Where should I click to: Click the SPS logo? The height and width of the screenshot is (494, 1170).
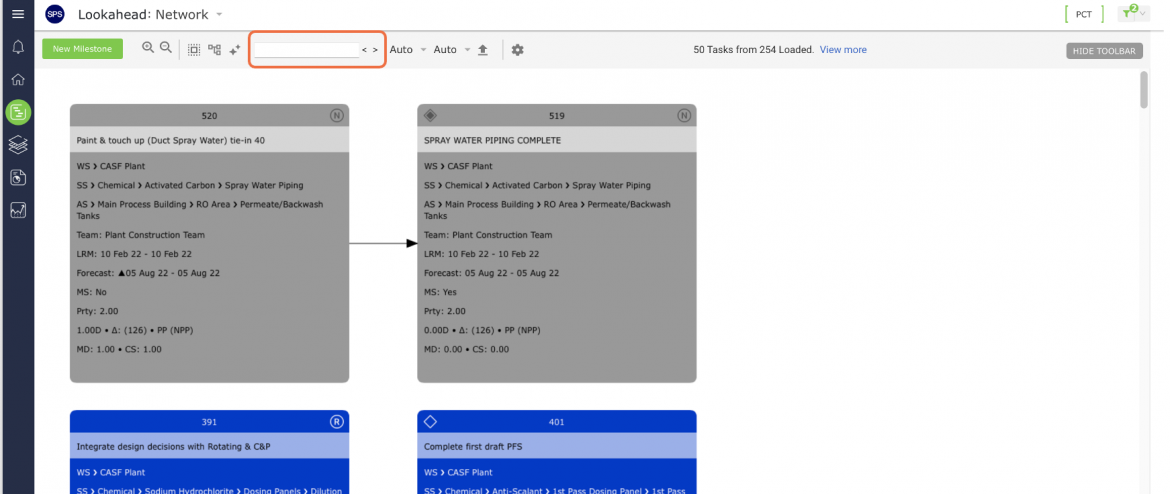[x=54, y=14]
